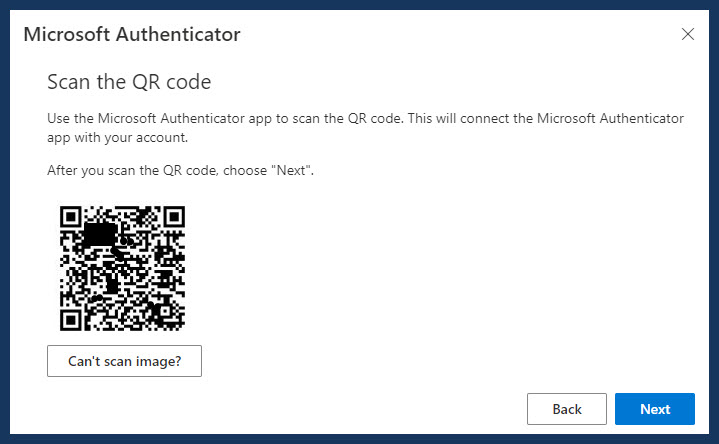Open the "Can't scan image?" option
Viewport: 719px width, 444px height.
(124, 361)
